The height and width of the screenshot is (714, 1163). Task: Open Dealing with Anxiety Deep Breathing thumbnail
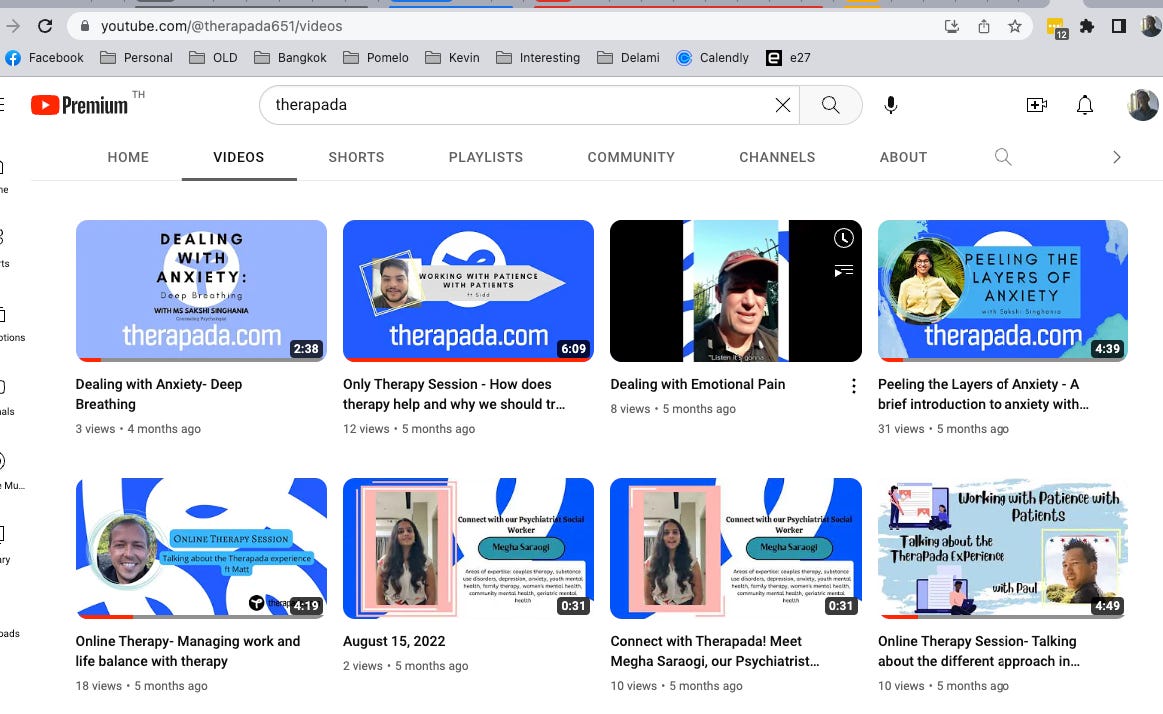(201, 291)
